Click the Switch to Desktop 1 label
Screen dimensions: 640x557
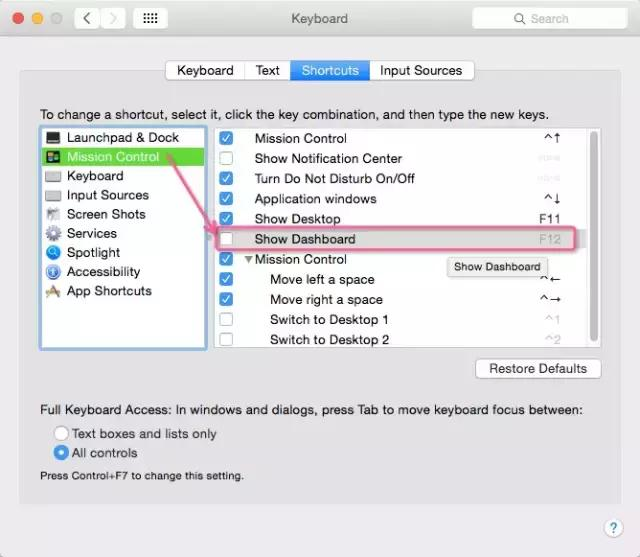click(x=329, y=320)
